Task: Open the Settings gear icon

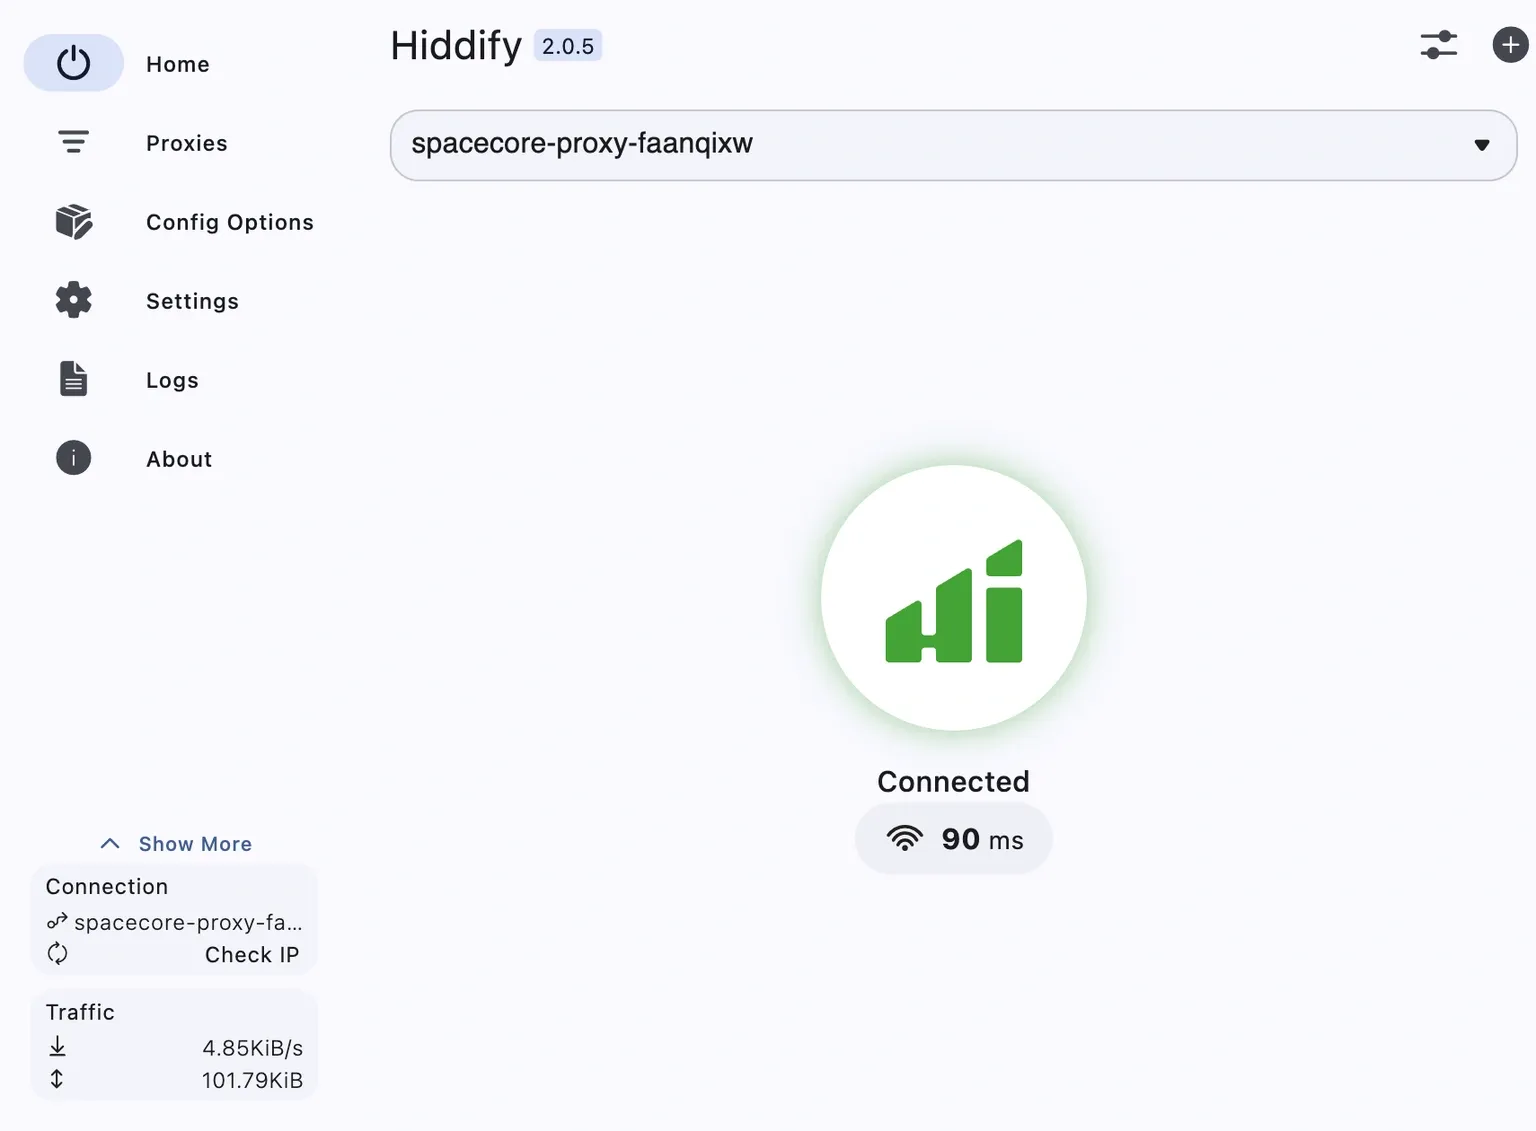Action: tap(73, 300)
